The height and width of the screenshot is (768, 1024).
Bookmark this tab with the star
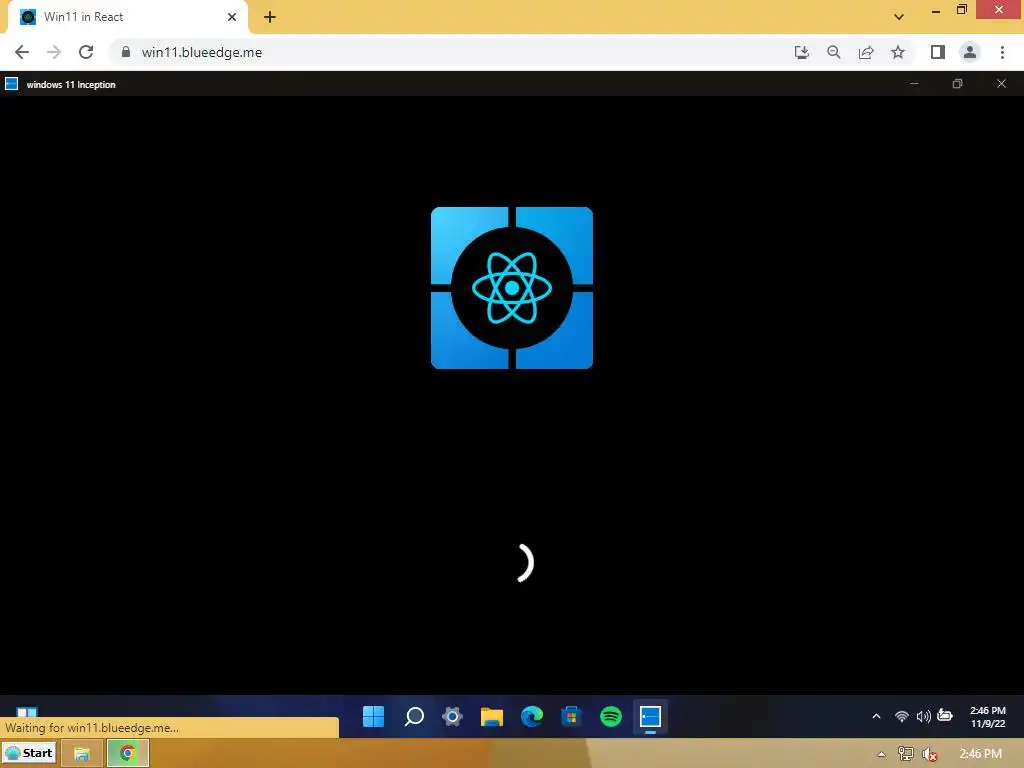click(x=898, y=52)
